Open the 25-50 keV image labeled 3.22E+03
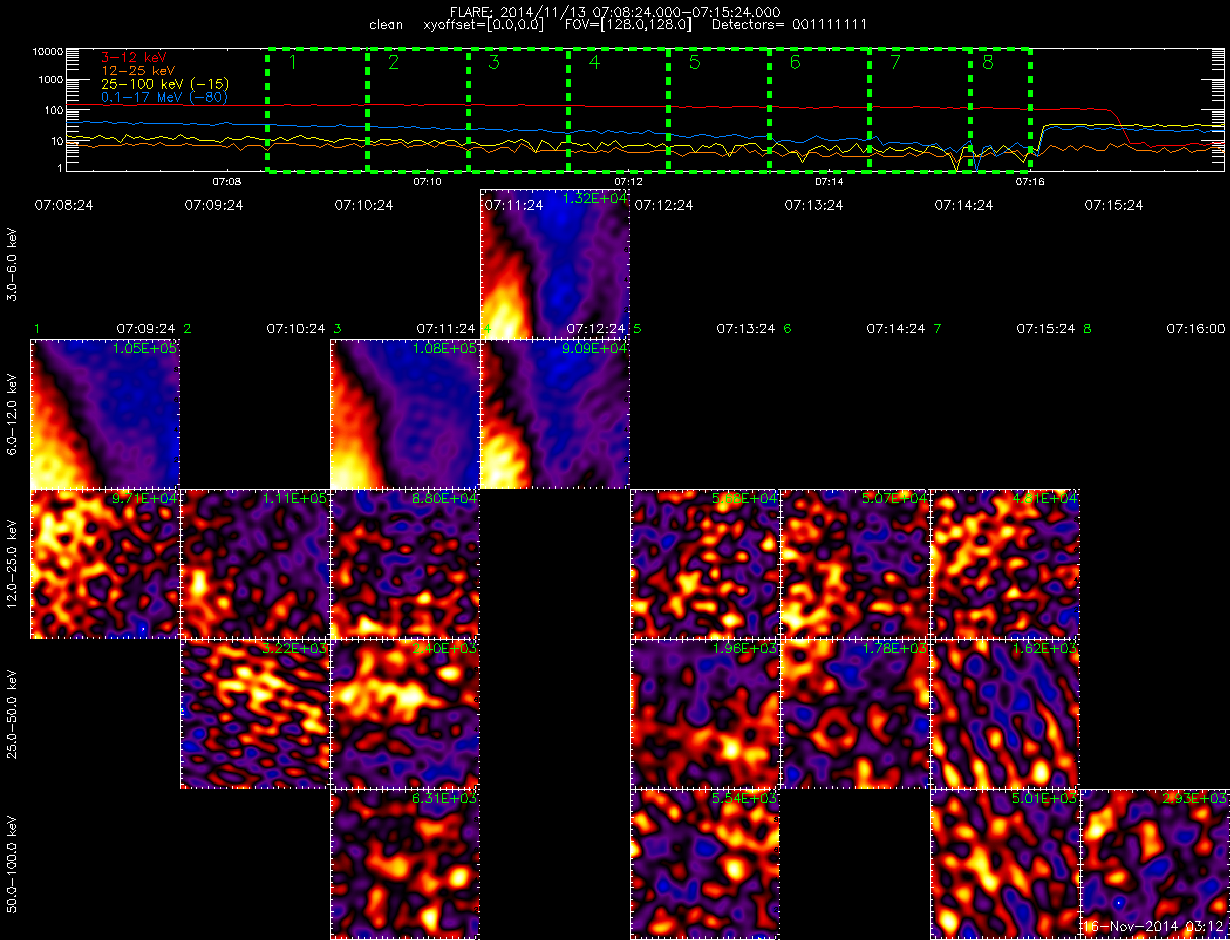Image resolution: width=1230 pixels, height=940 pixels. tap(255, 714)
